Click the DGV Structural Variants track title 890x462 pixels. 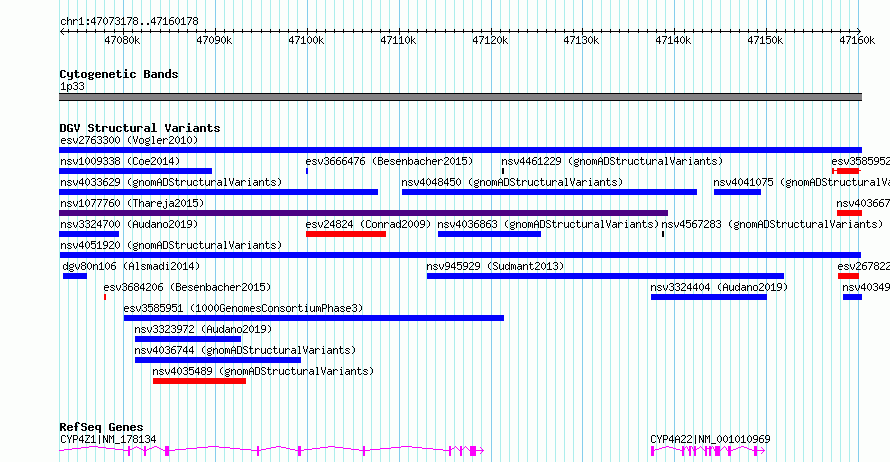click(140, 128)
